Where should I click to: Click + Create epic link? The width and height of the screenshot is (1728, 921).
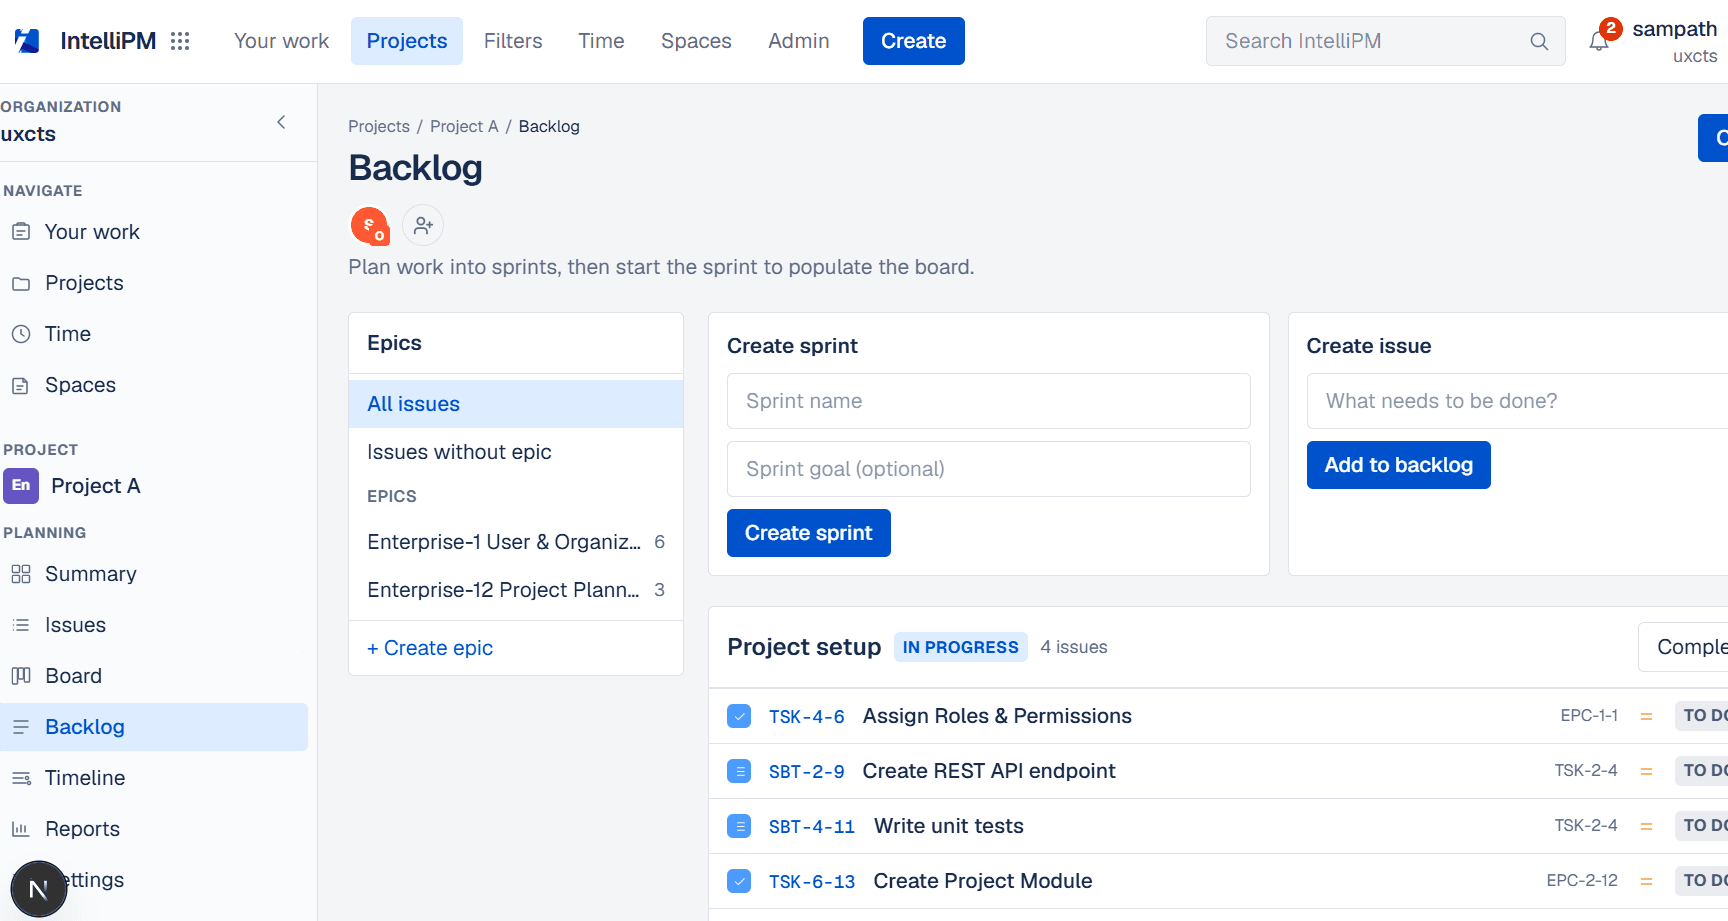(x=430, y=648)
